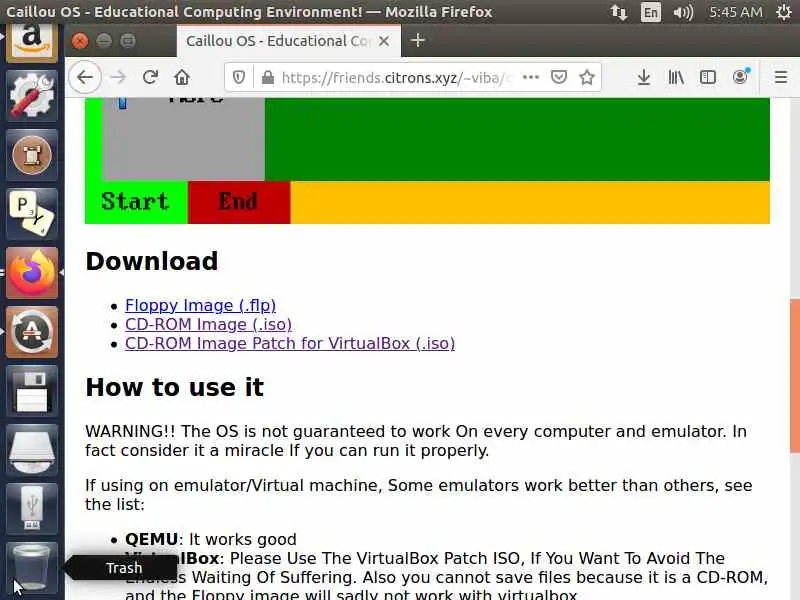The width and height of the screenshot is (800, 600).
Task: Open the downloads panel
Action: (644, 78)
